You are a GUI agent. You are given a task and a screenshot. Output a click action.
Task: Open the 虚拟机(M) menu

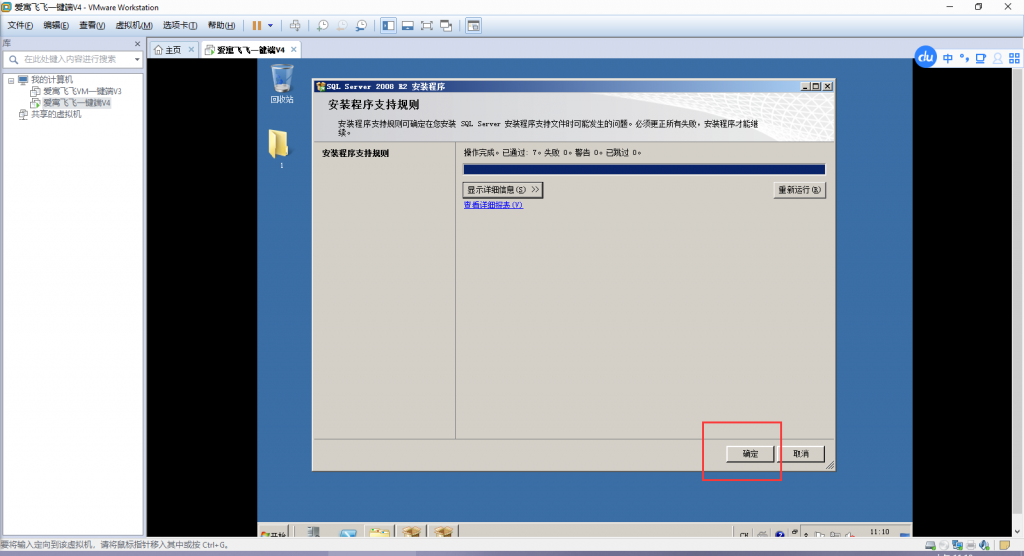(134, 25)
